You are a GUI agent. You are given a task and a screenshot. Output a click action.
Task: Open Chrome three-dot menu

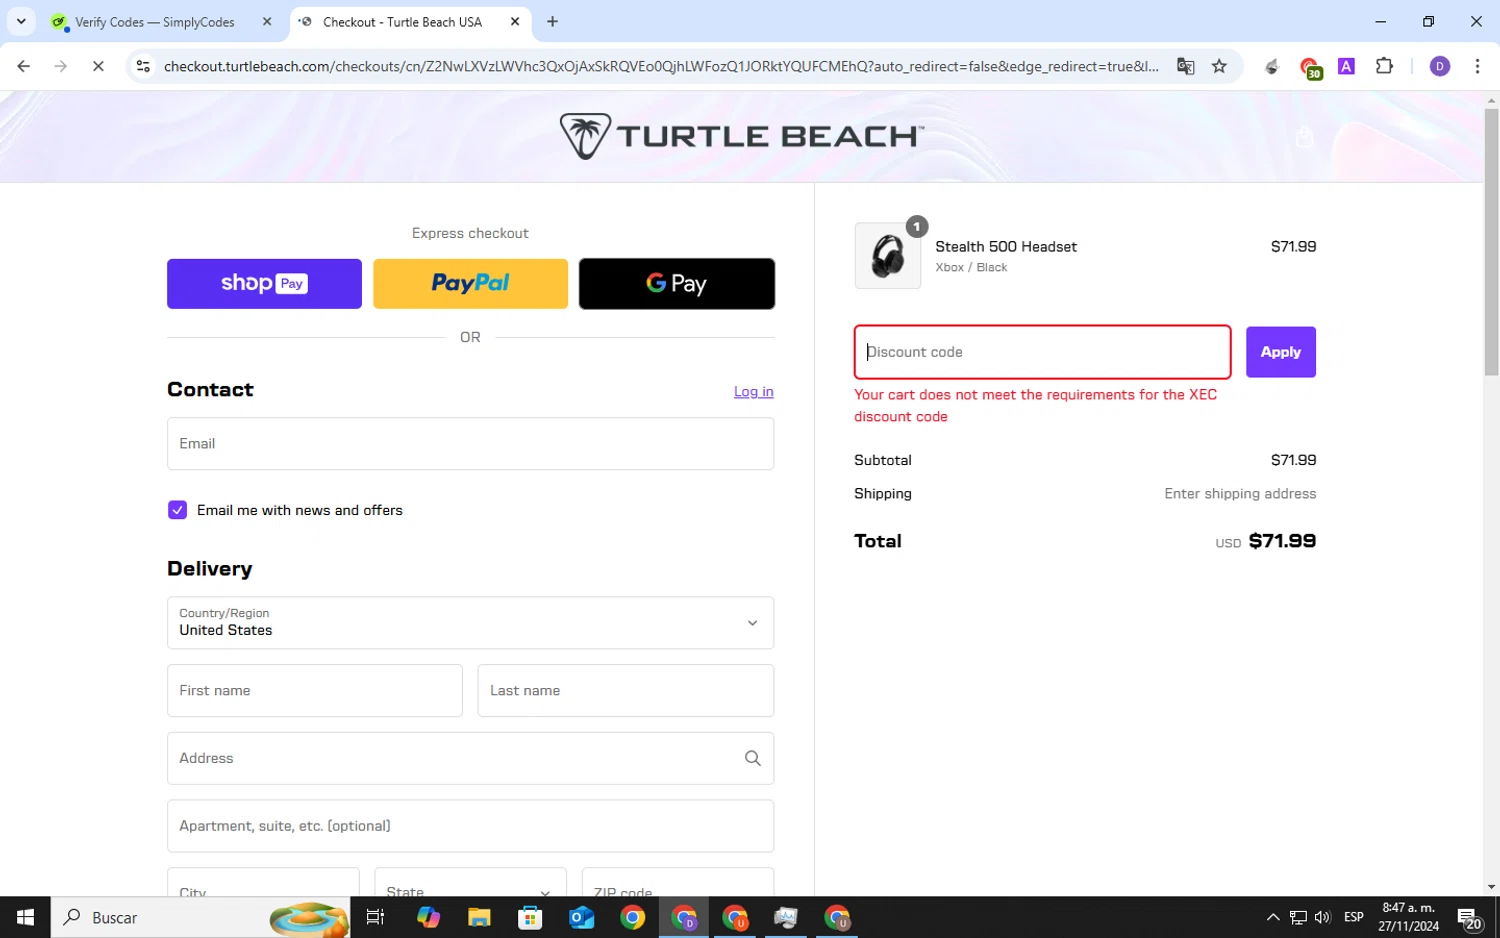coord(1477,66)
